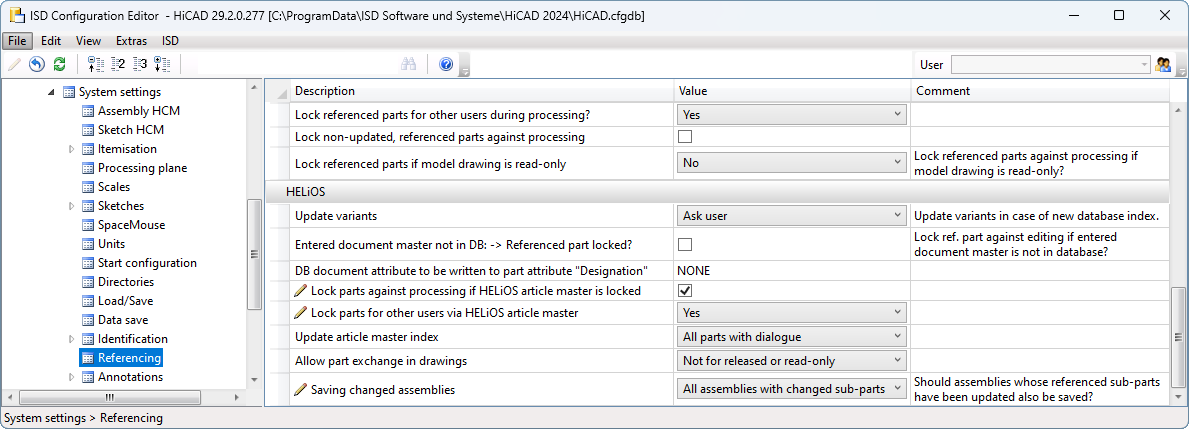Enable Lock non-updated referenced parts checkbox
The width and height of the screenshot is (1189, 429).
click(x=685, y=137)
